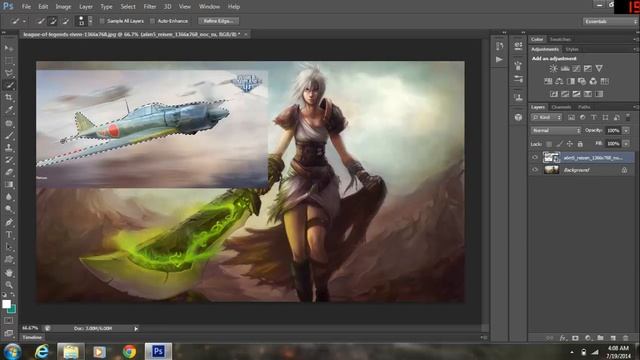Open the History panel icon
Image resolution: width=640 pixels, height=360 pixels.
[500, 46]
